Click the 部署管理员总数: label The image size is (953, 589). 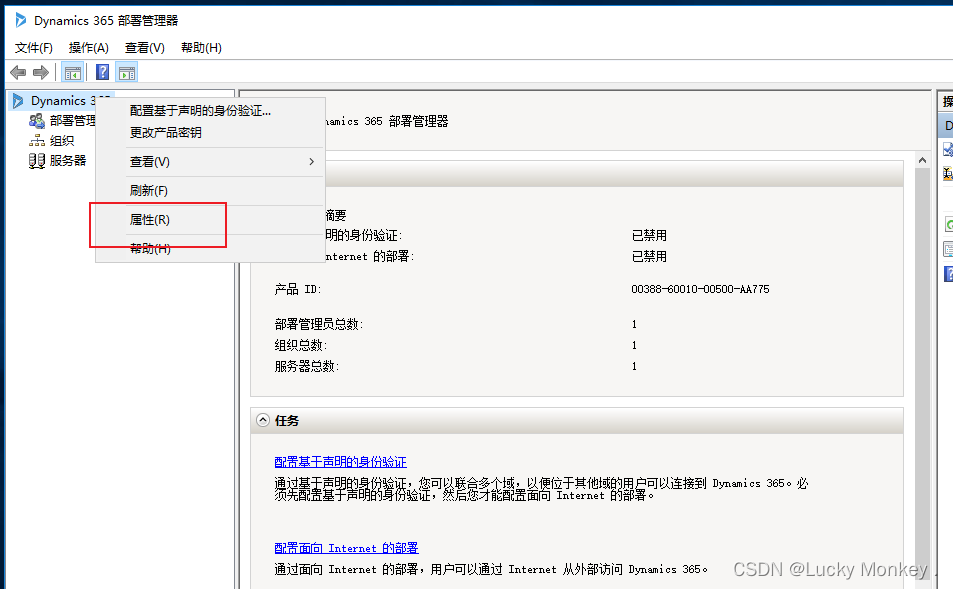pos(318,324)
